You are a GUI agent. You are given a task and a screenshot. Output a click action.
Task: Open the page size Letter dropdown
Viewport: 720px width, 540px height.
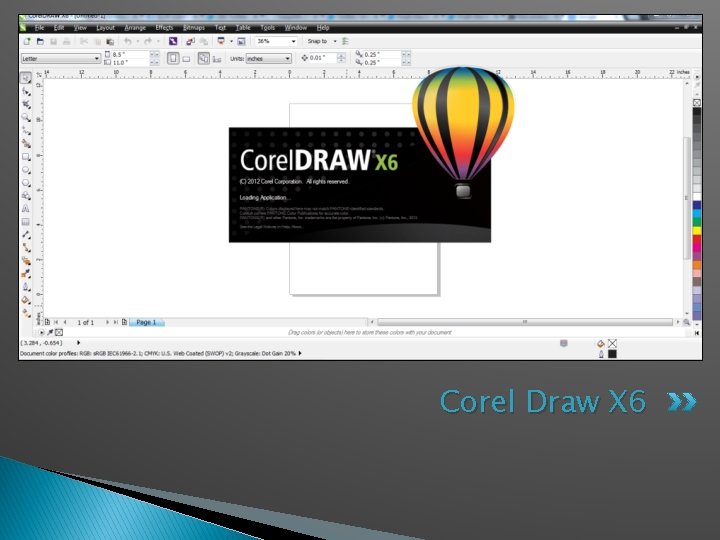click(x=97, y=59)
